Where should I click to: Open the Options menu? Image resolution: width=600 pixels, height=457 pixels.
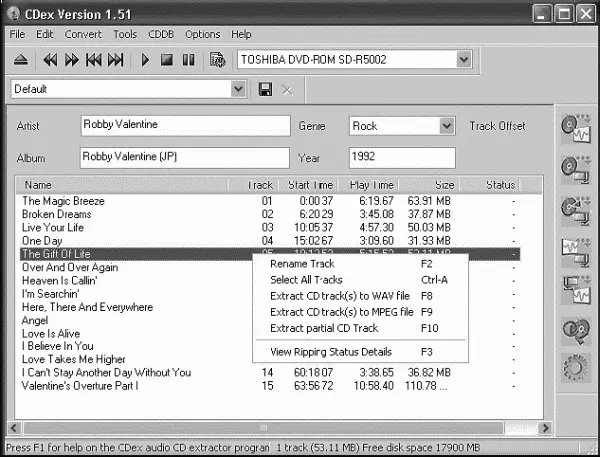point(202,34)
